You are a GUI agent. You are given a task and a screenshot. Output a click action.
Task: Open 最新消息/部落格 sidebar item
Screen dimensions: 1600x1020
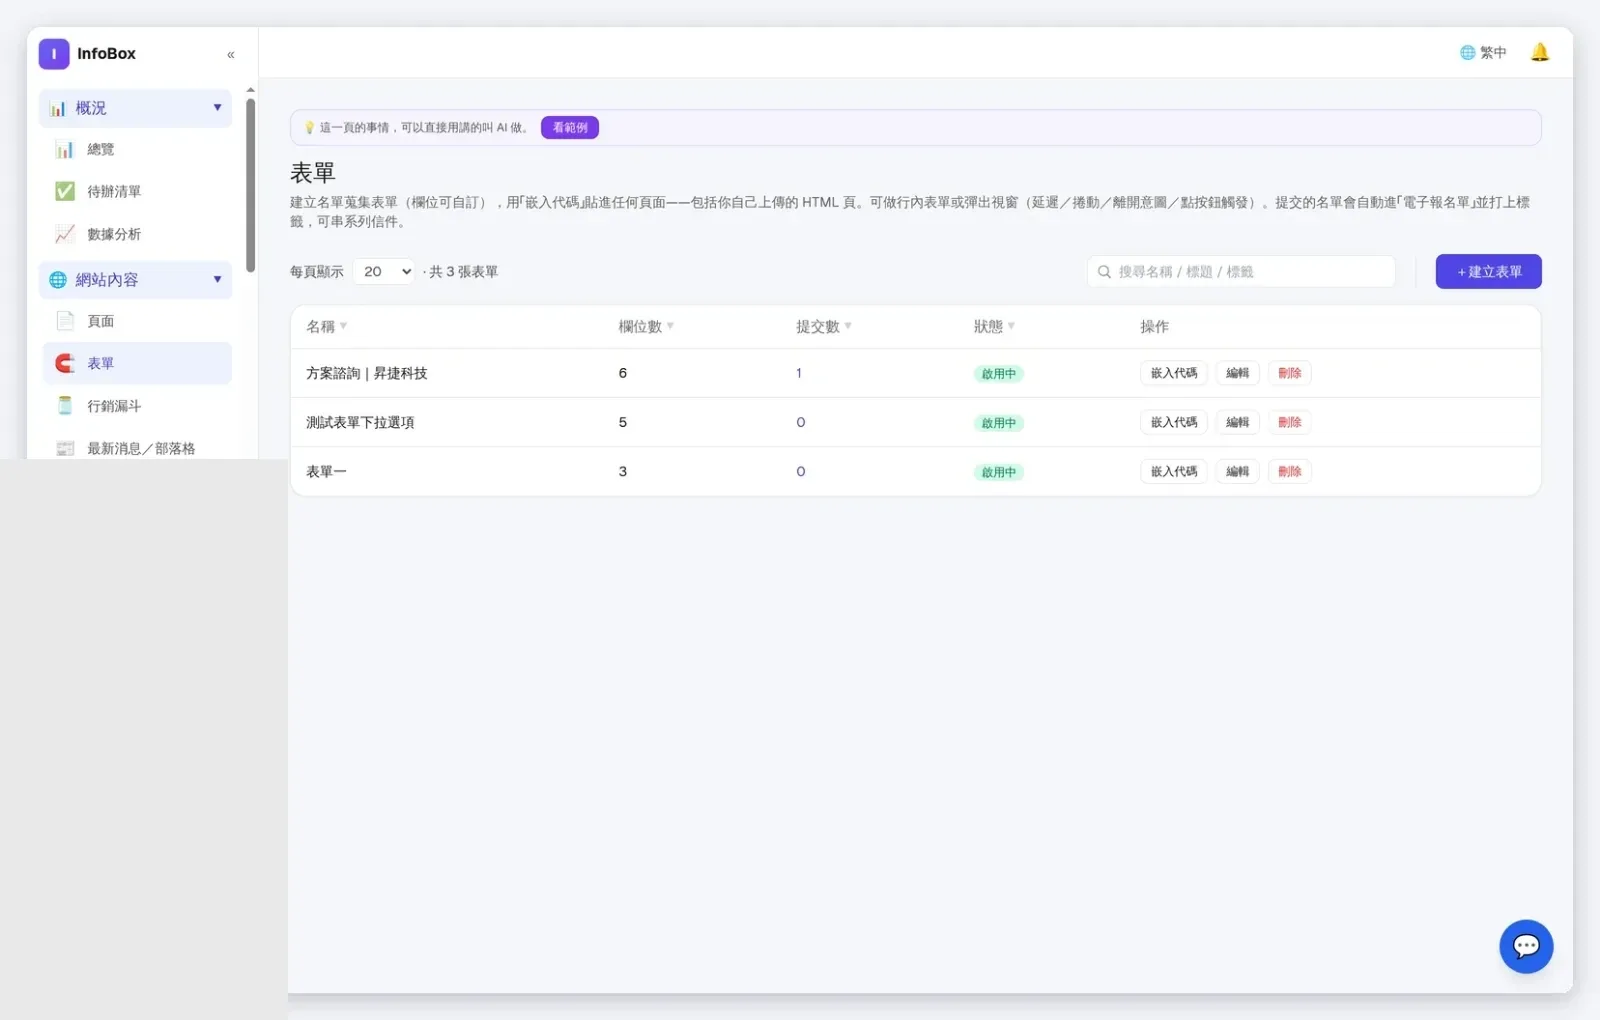[137, 448]
